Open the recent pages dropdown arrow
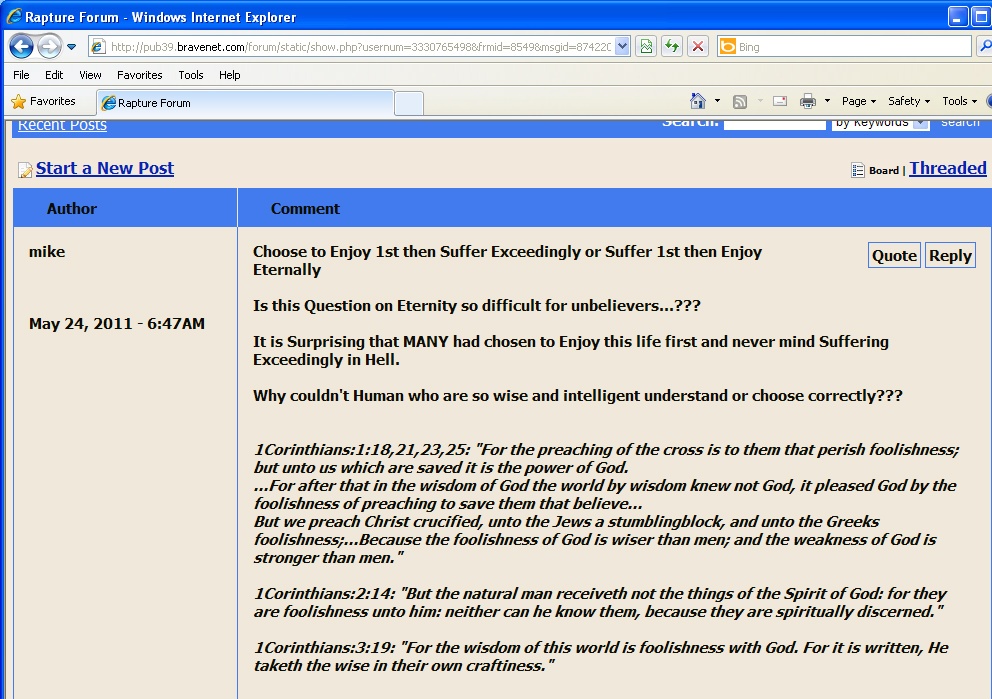Image resolution: width=992 pixels, height=699 pixels. (x=71, y=47)
